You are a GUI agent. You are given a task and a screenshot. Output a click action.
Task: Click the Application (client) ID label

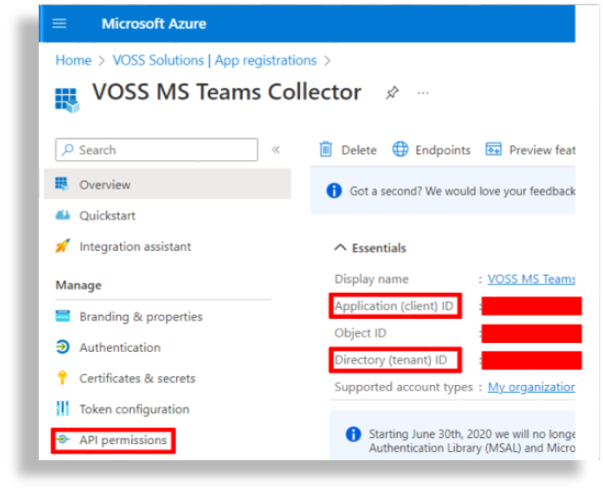pyautogui.click(x=394, y=306)
